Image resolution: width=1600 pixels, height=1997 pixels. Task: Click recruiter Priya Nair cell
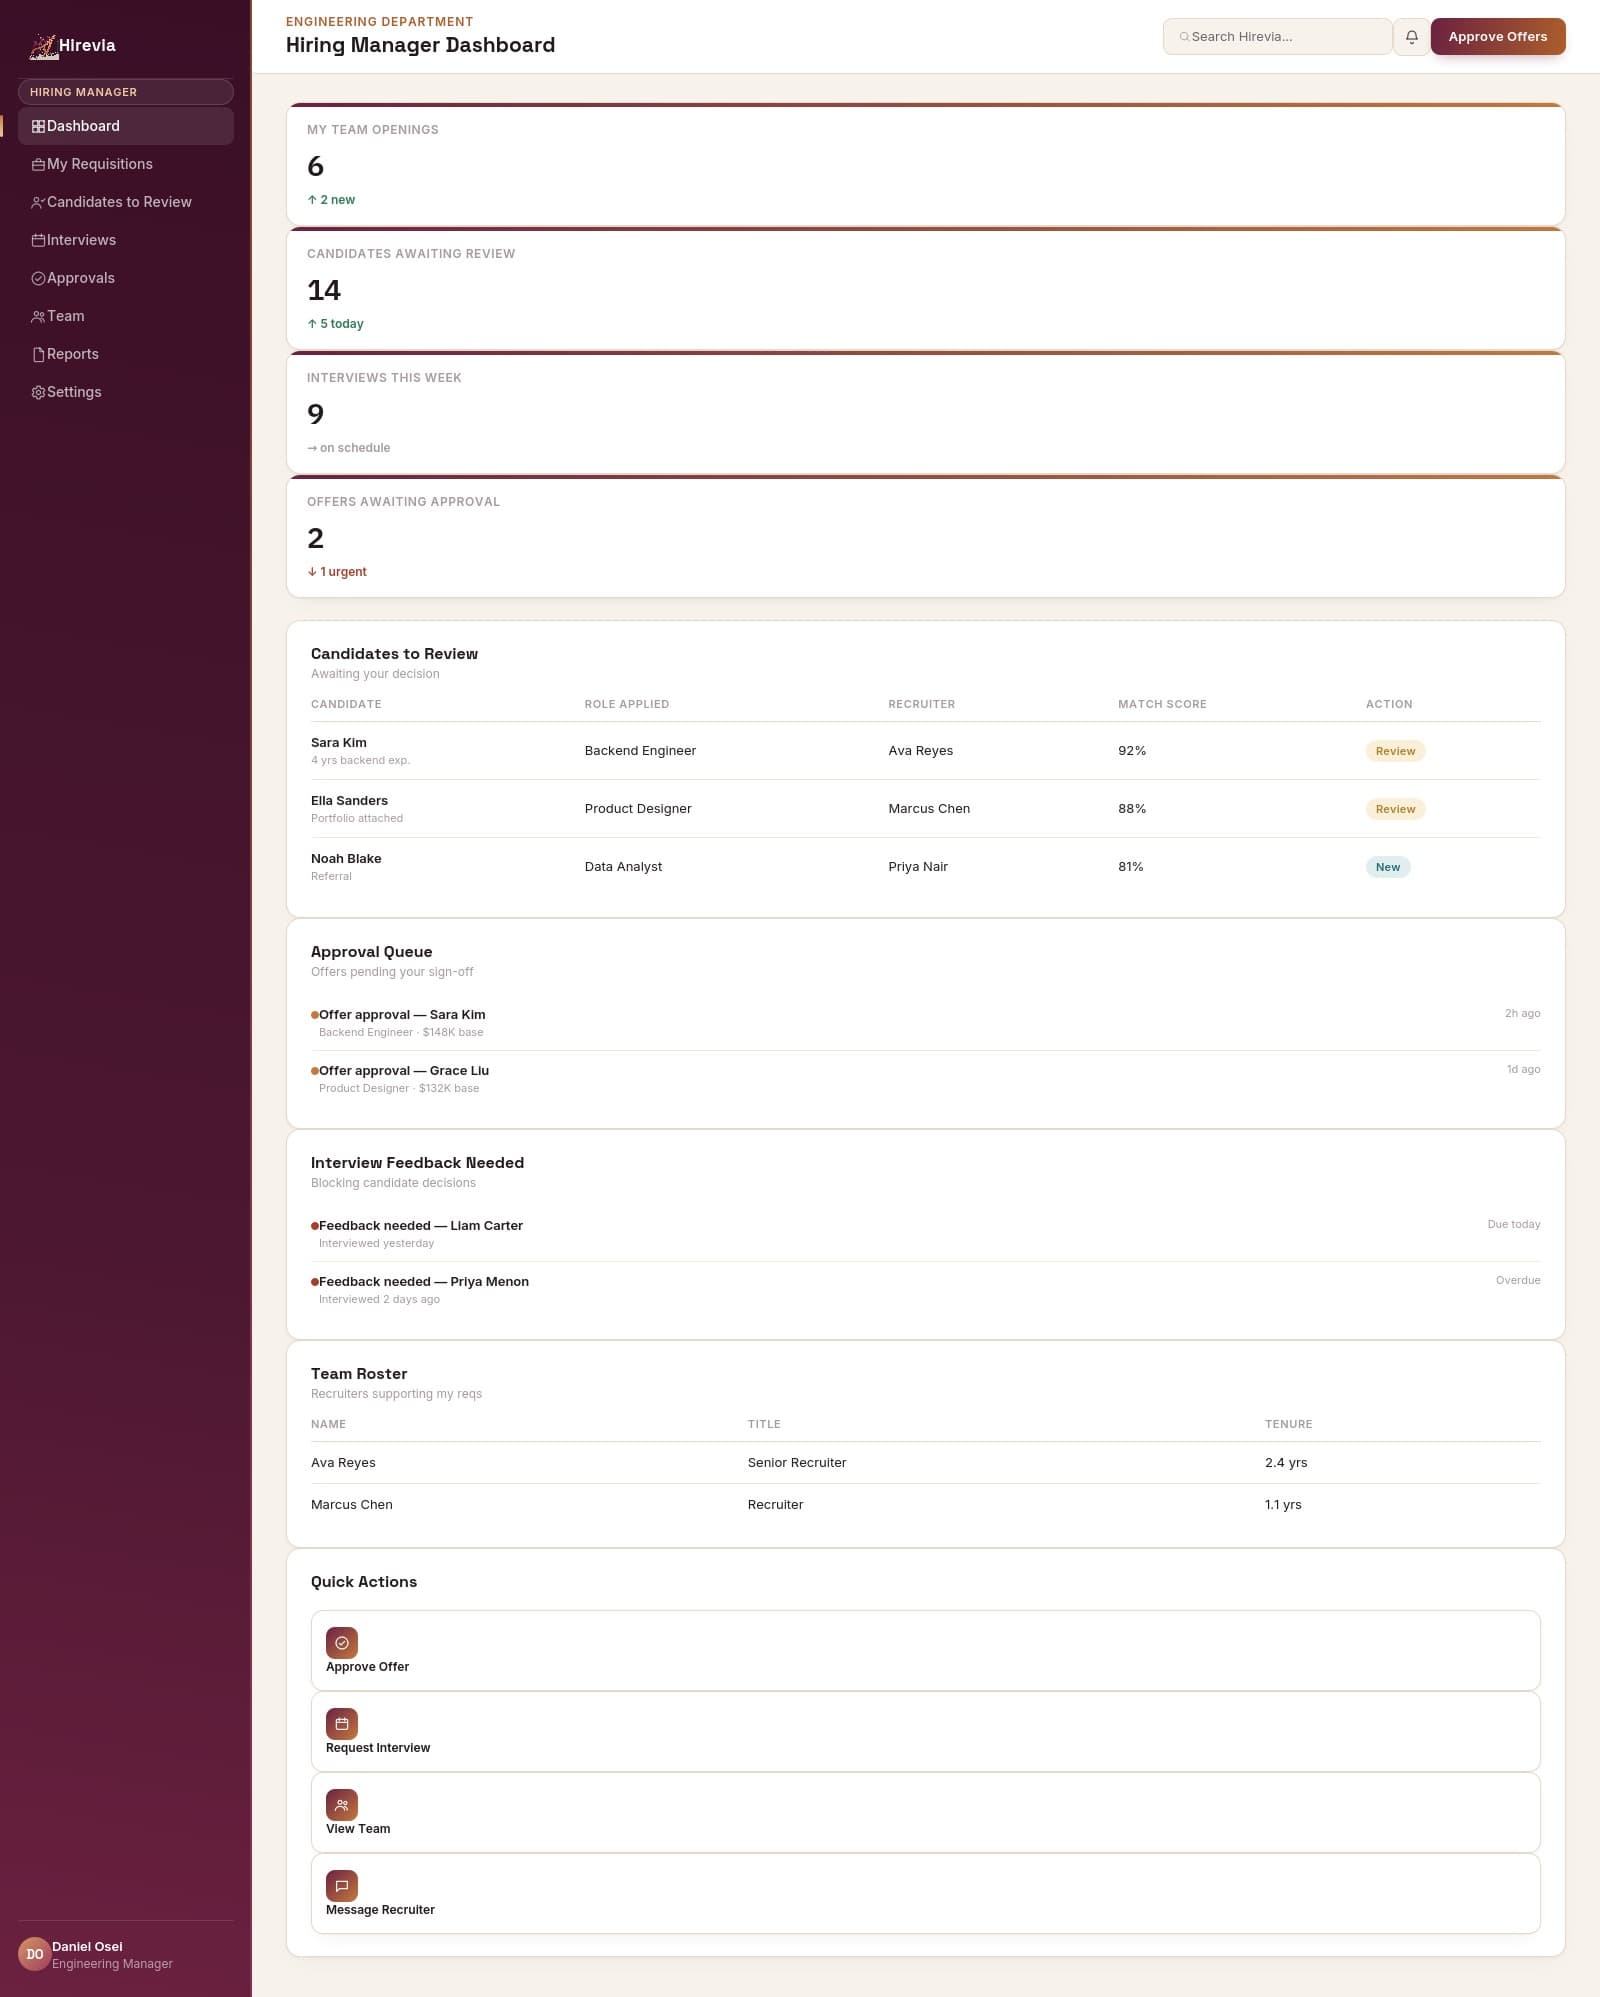pos(918,867)
